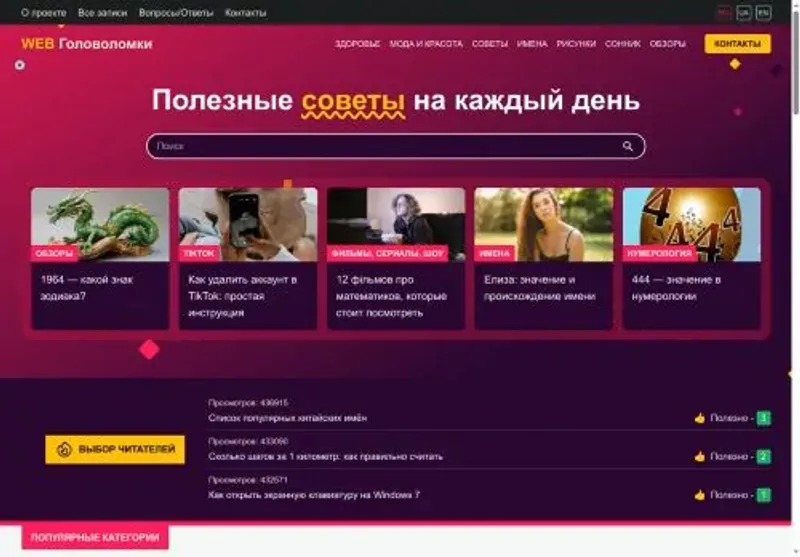Focus the Поиск search field
Viewport: 800px width, 557px height.
point(395,146)
